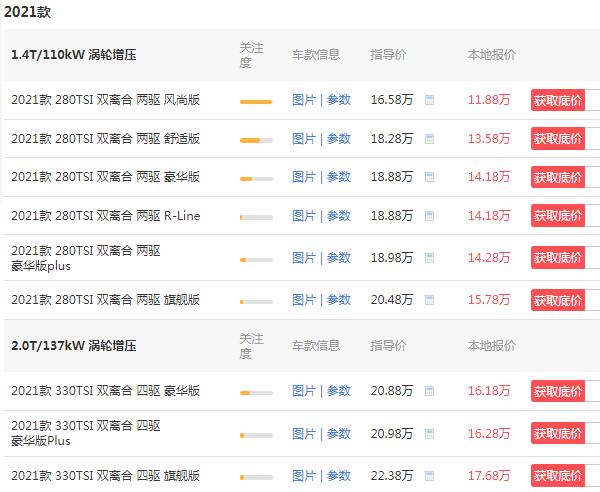The width and height of the screenshot is (600, 492).
Task: Get lowest price for 舒适版 model
Action: pyautogui.click(x=558, y=138)
